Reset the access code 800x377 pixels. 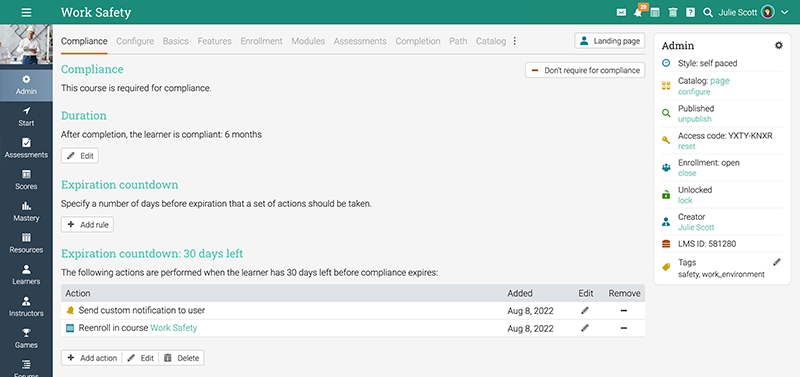(x=686, y=146)
